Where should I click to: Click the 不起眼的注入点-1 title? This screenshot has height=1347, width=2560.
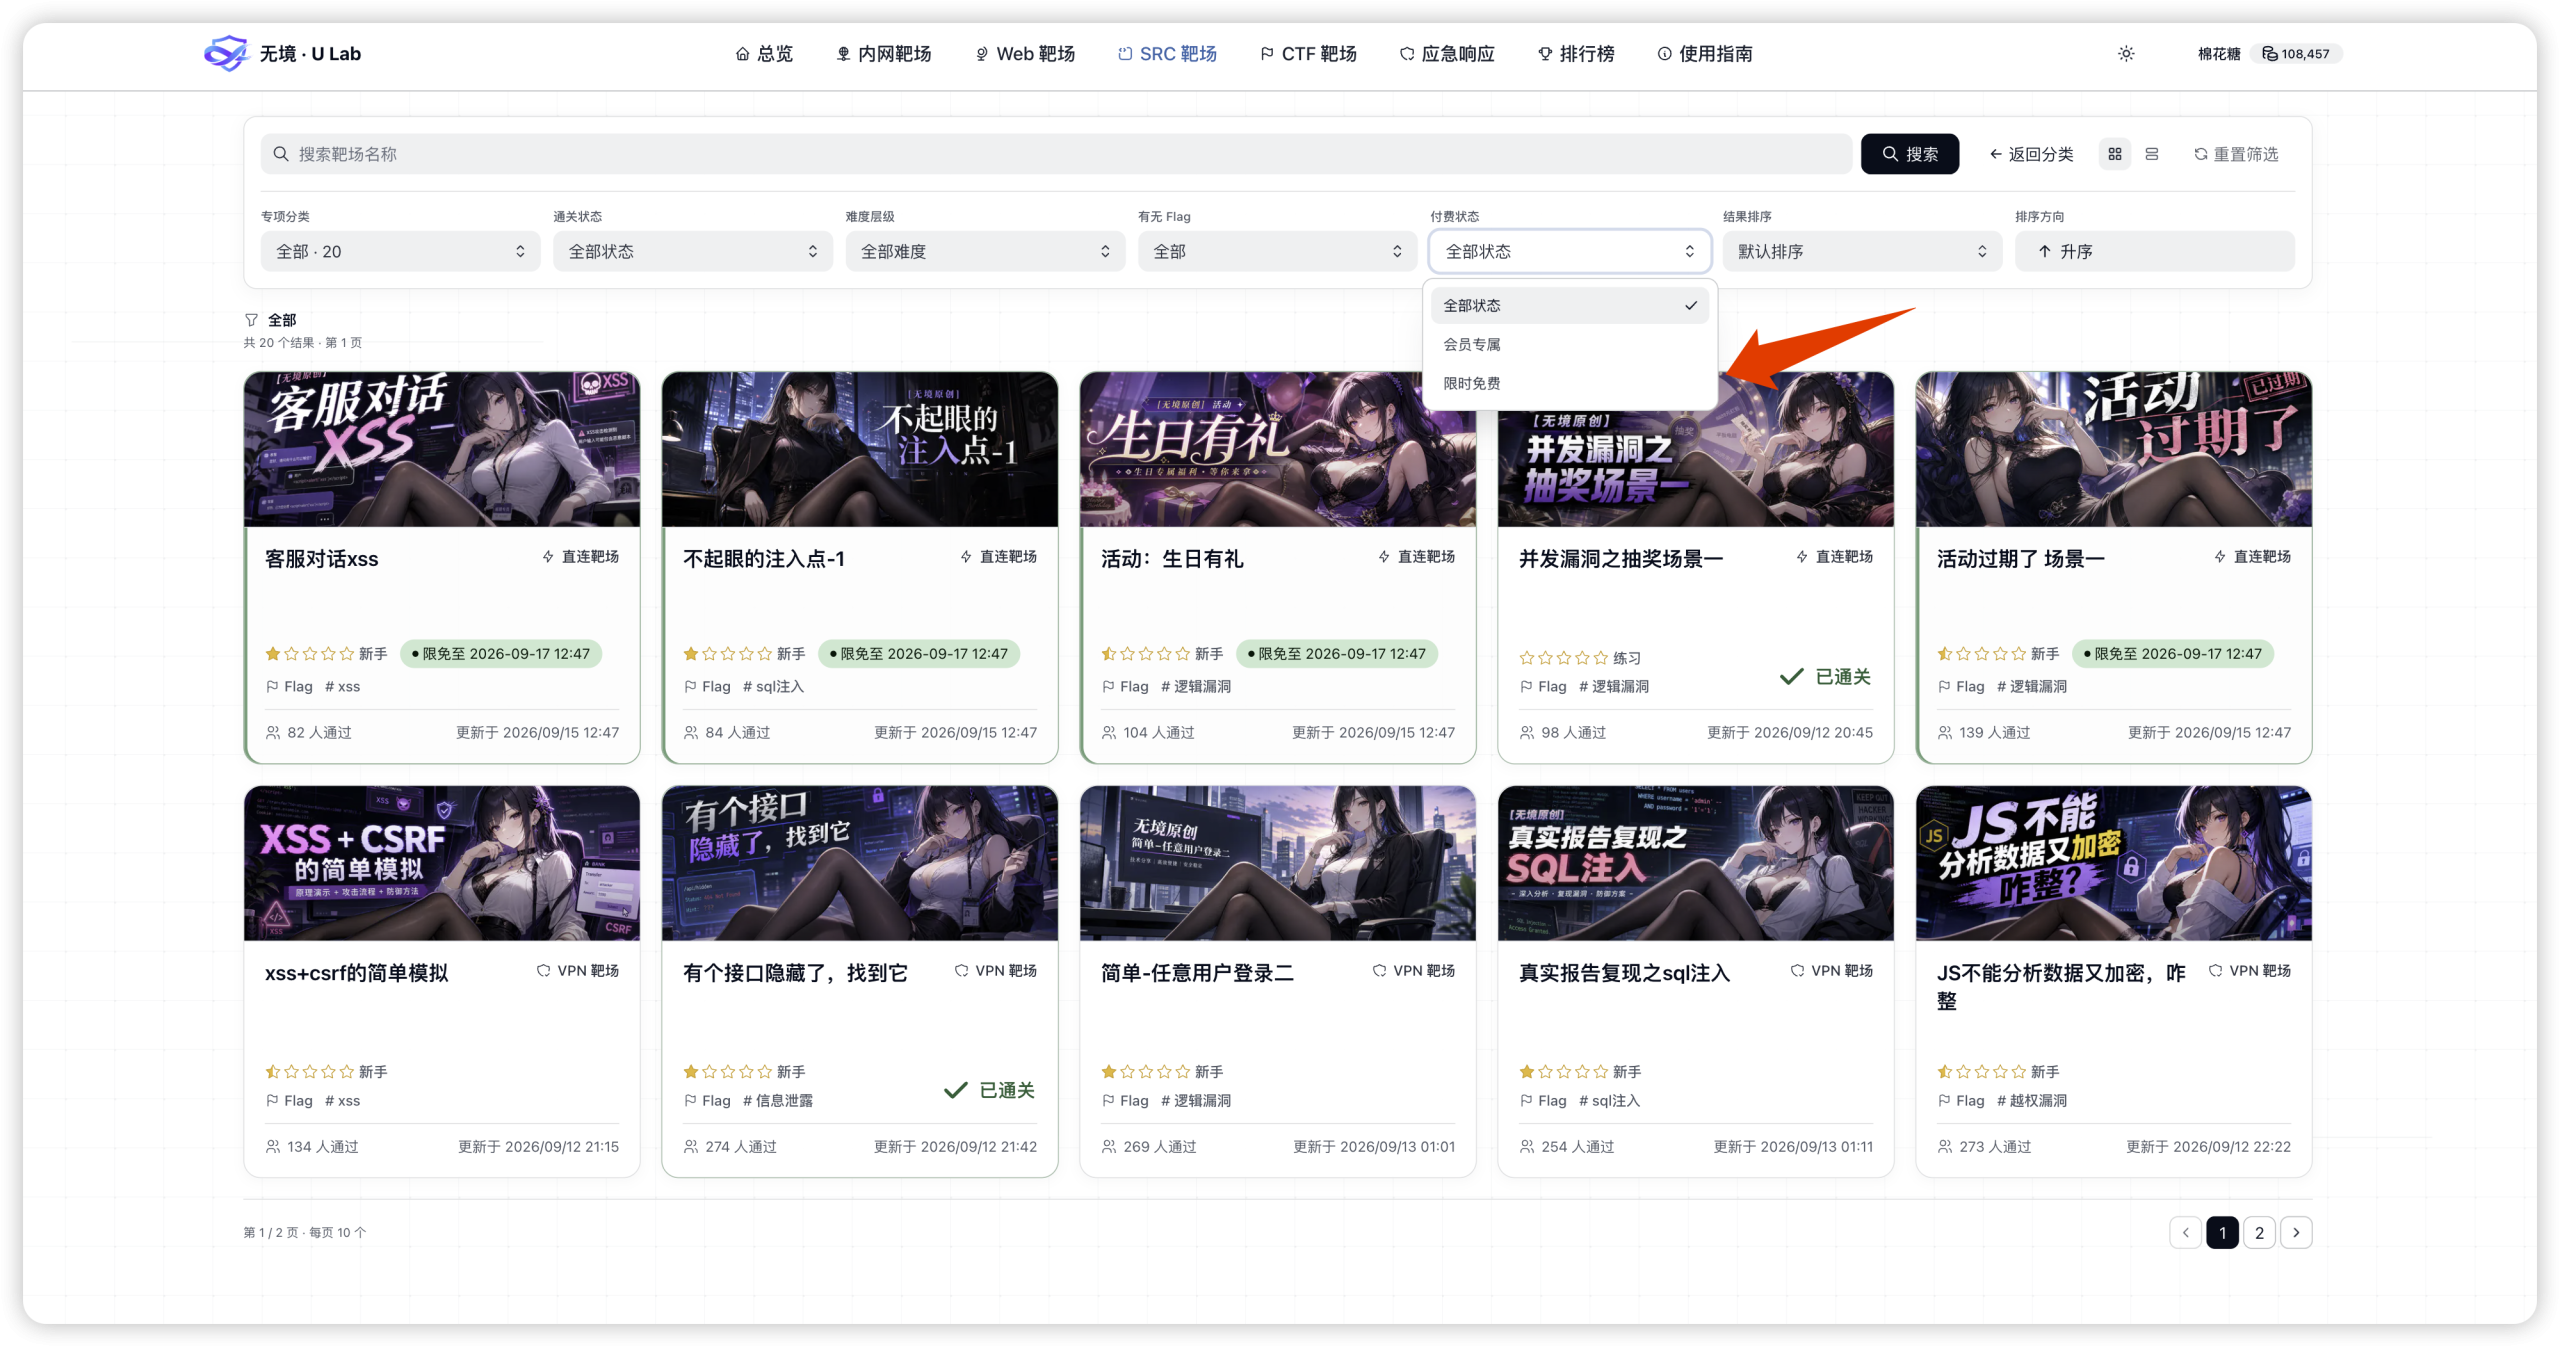pos(764,559)
